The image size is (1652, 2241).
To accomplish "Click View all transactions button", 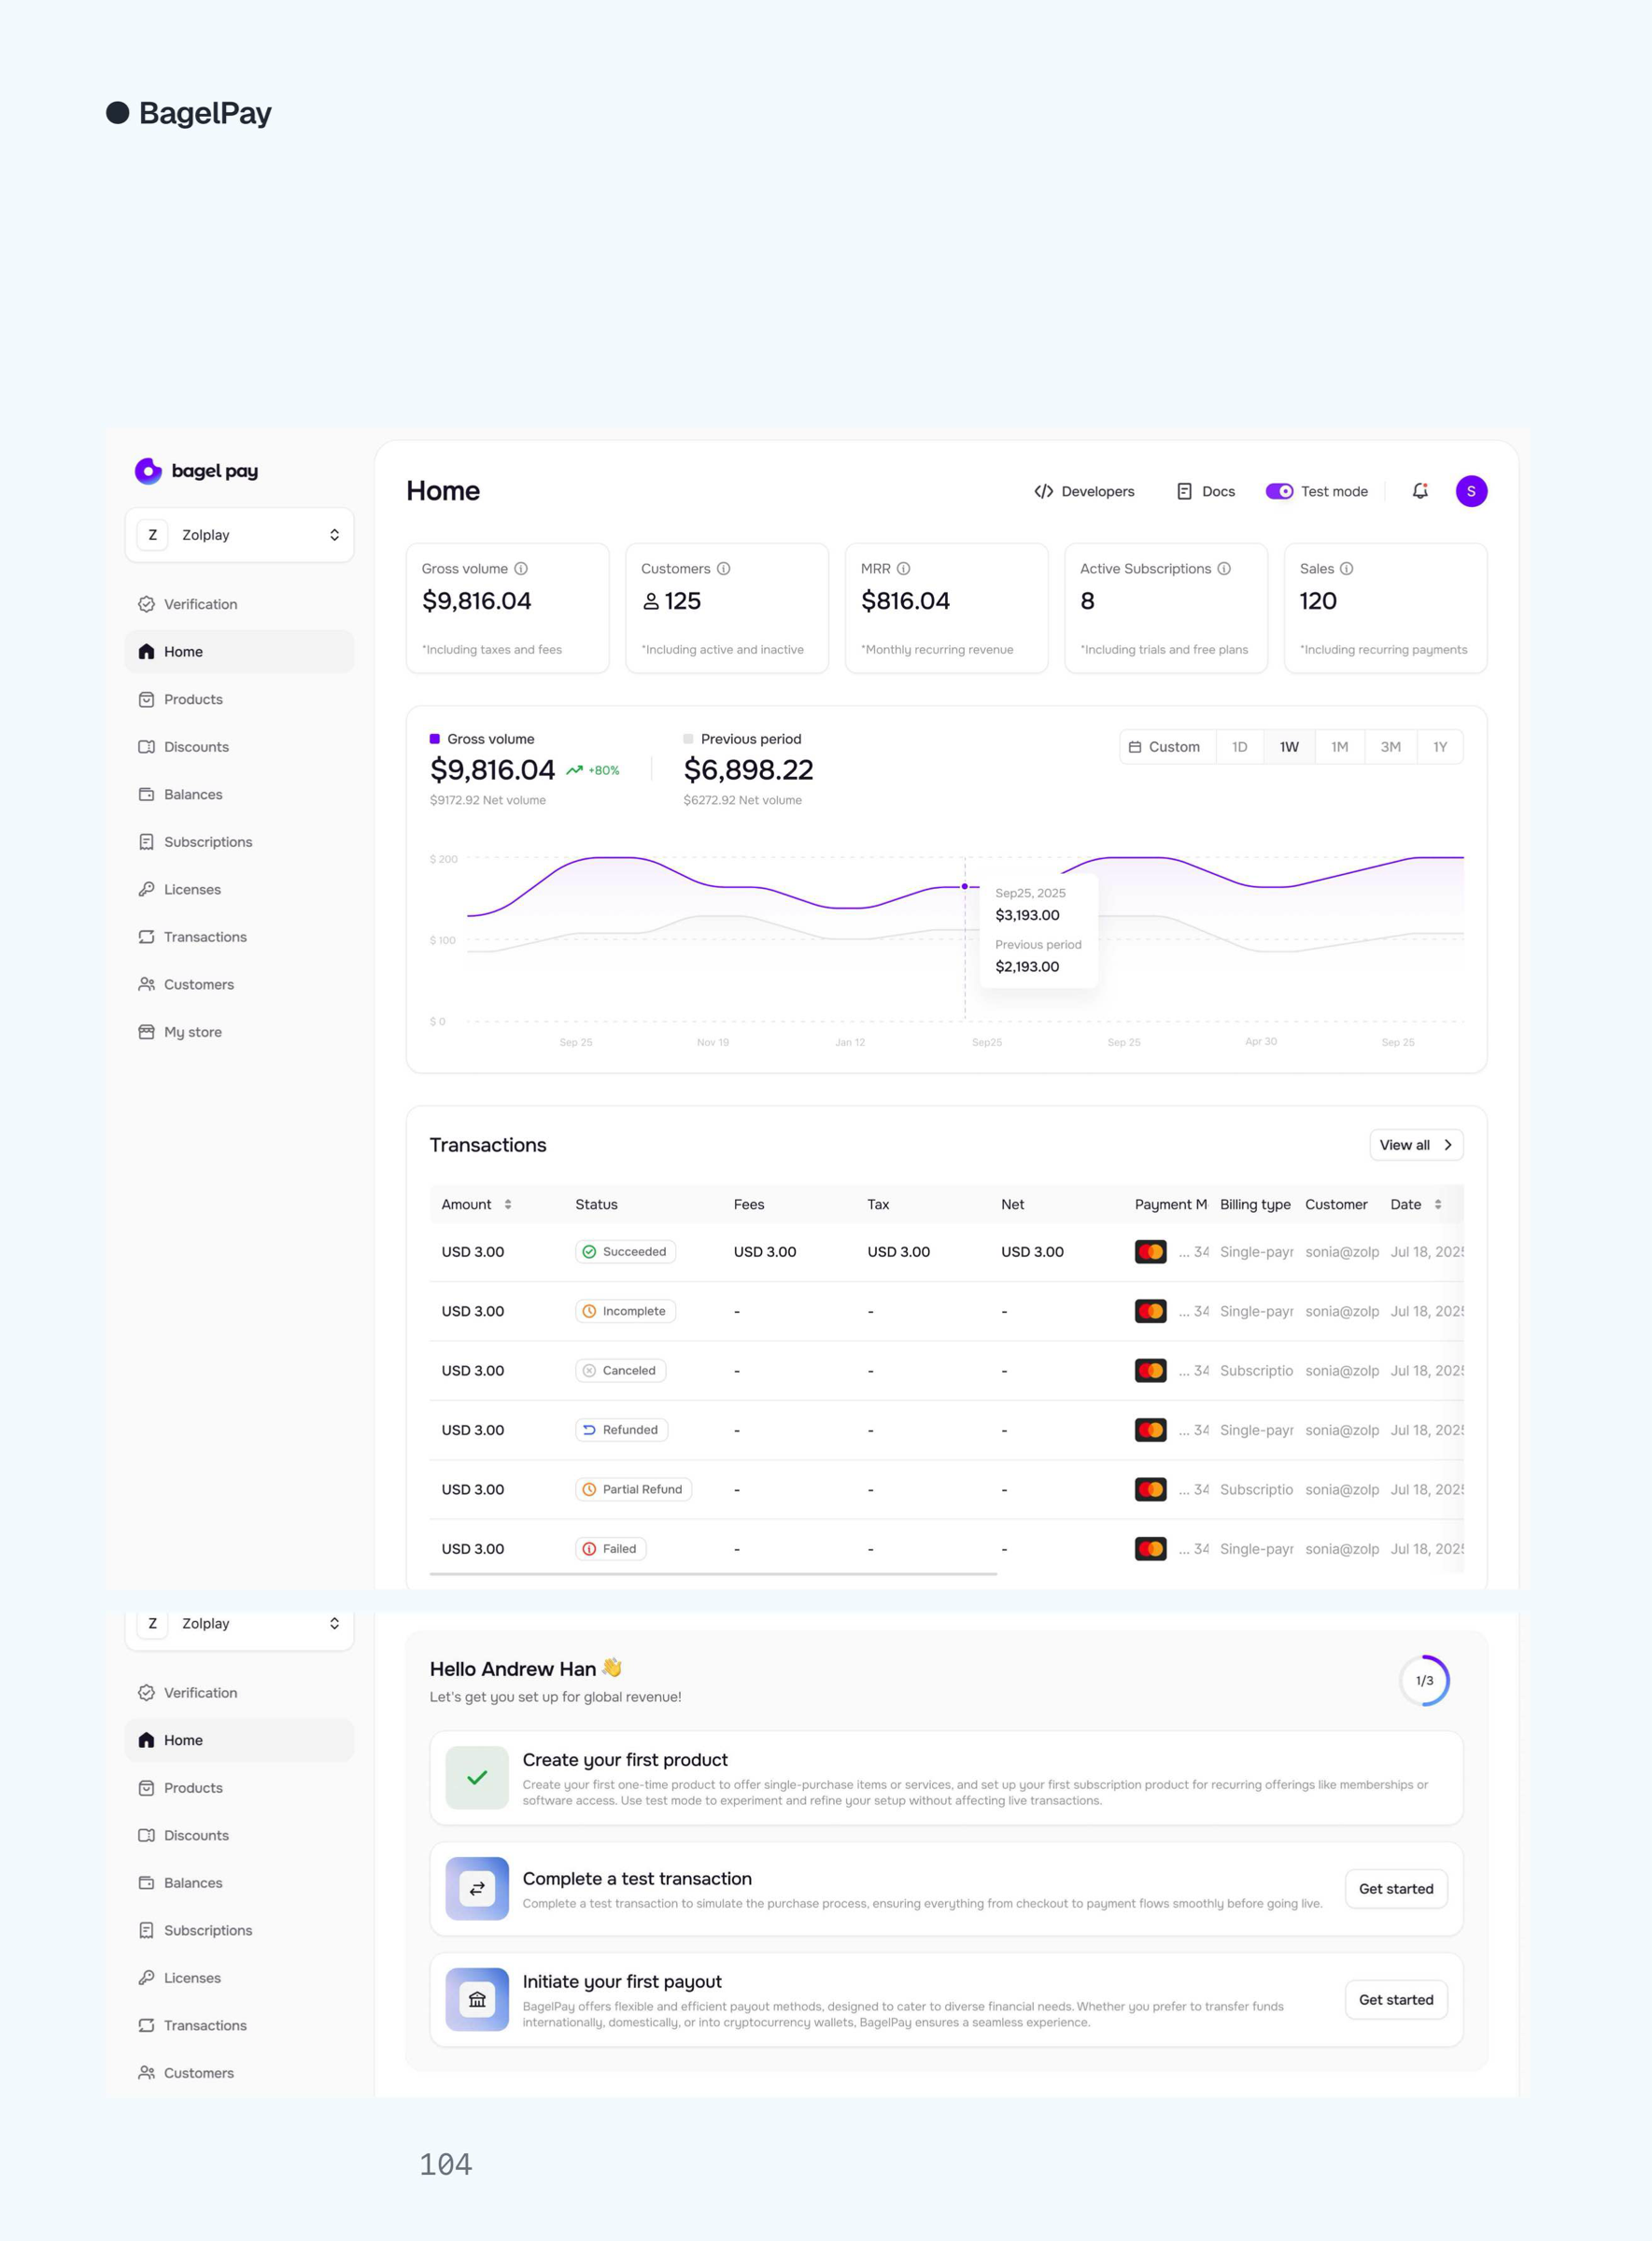I will (1415, 1145).
